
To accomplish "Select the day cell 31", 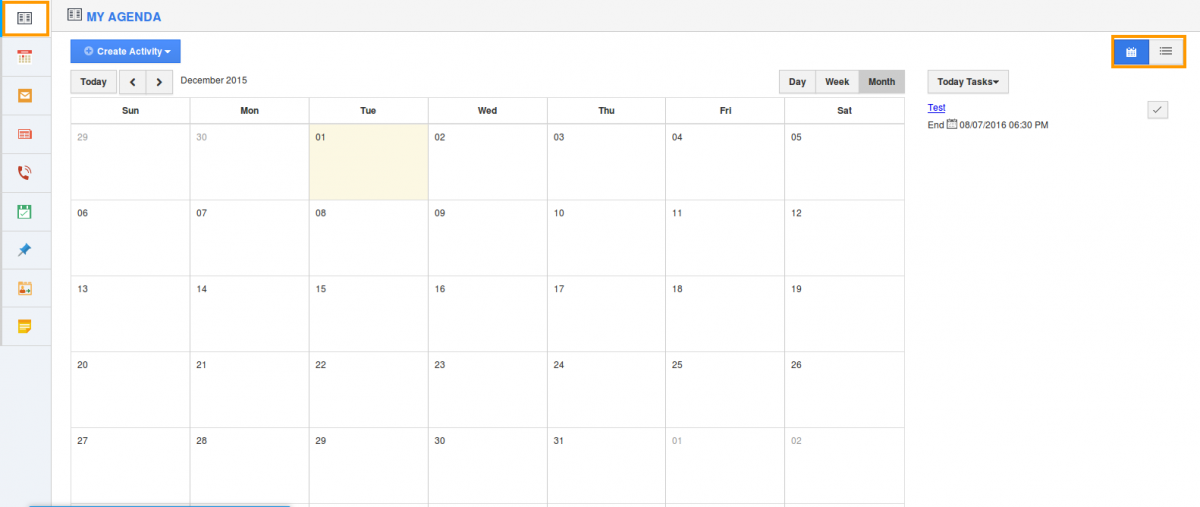I will 606,466.
